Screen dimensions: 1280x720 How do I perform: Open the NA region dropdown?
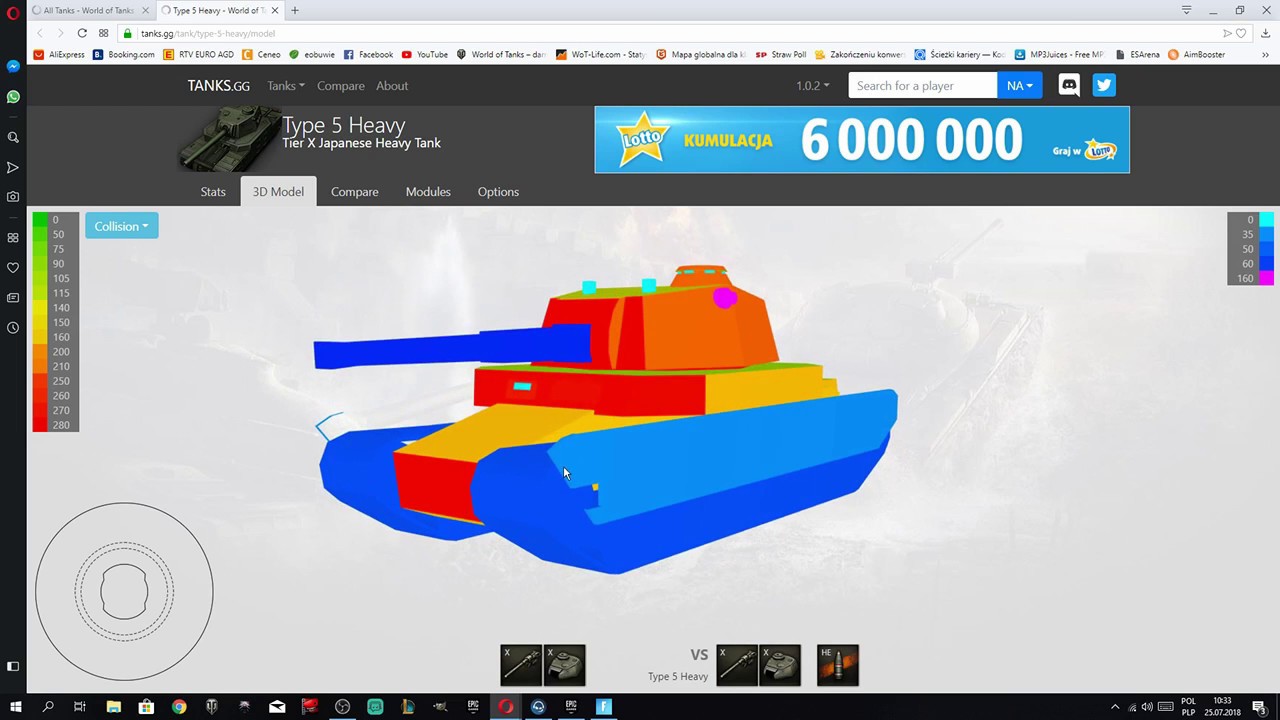tap(1020, 85)
